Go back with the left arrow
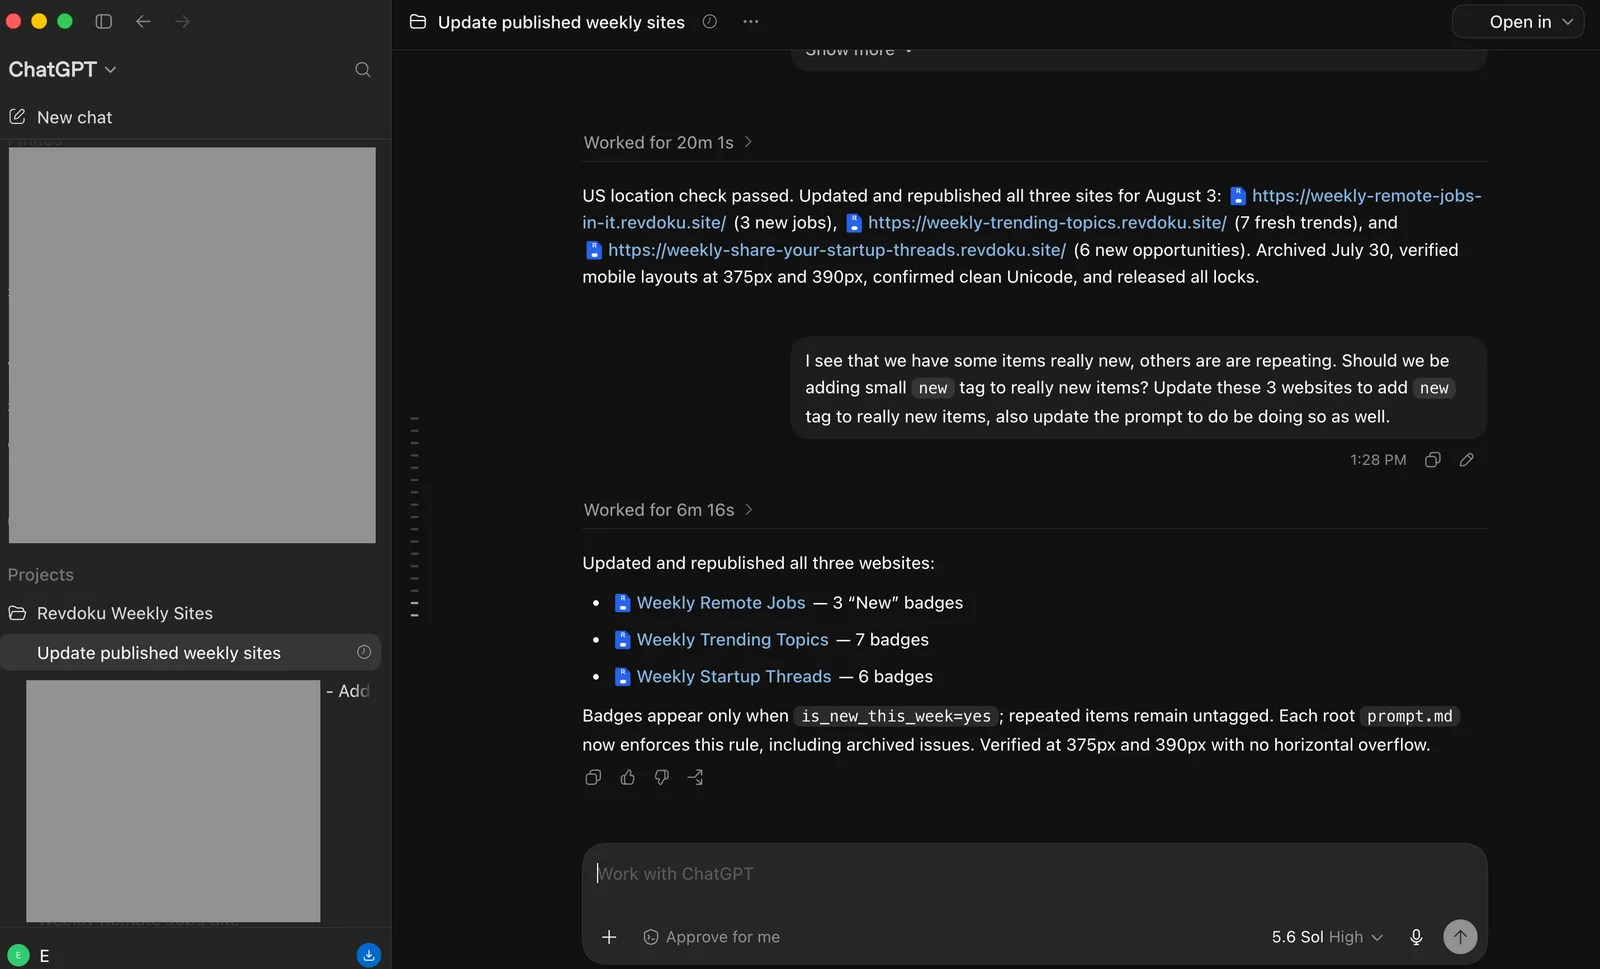The image size is (1600, 969). (143, 21)
